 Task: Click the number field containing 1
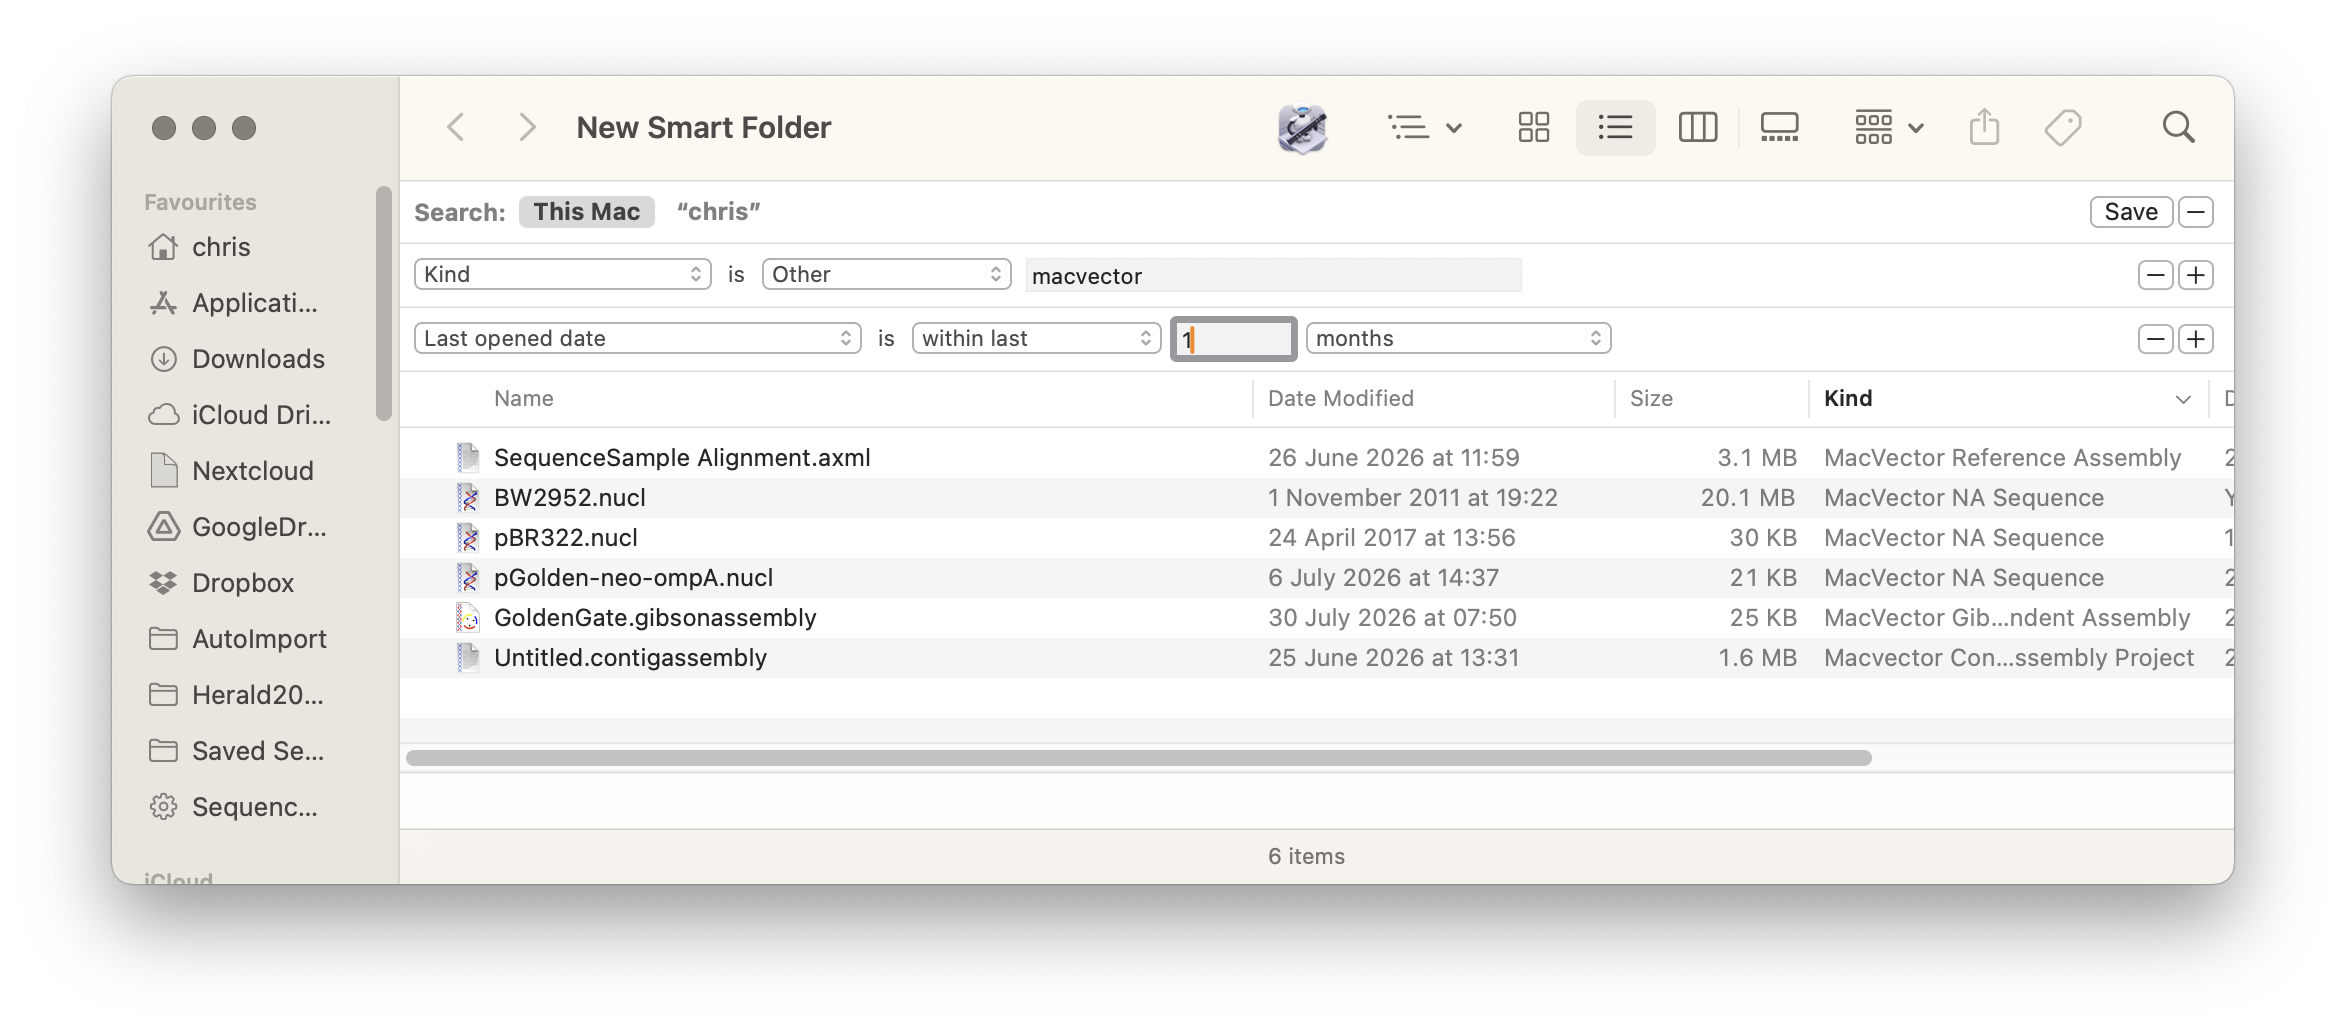(1233, 339)
